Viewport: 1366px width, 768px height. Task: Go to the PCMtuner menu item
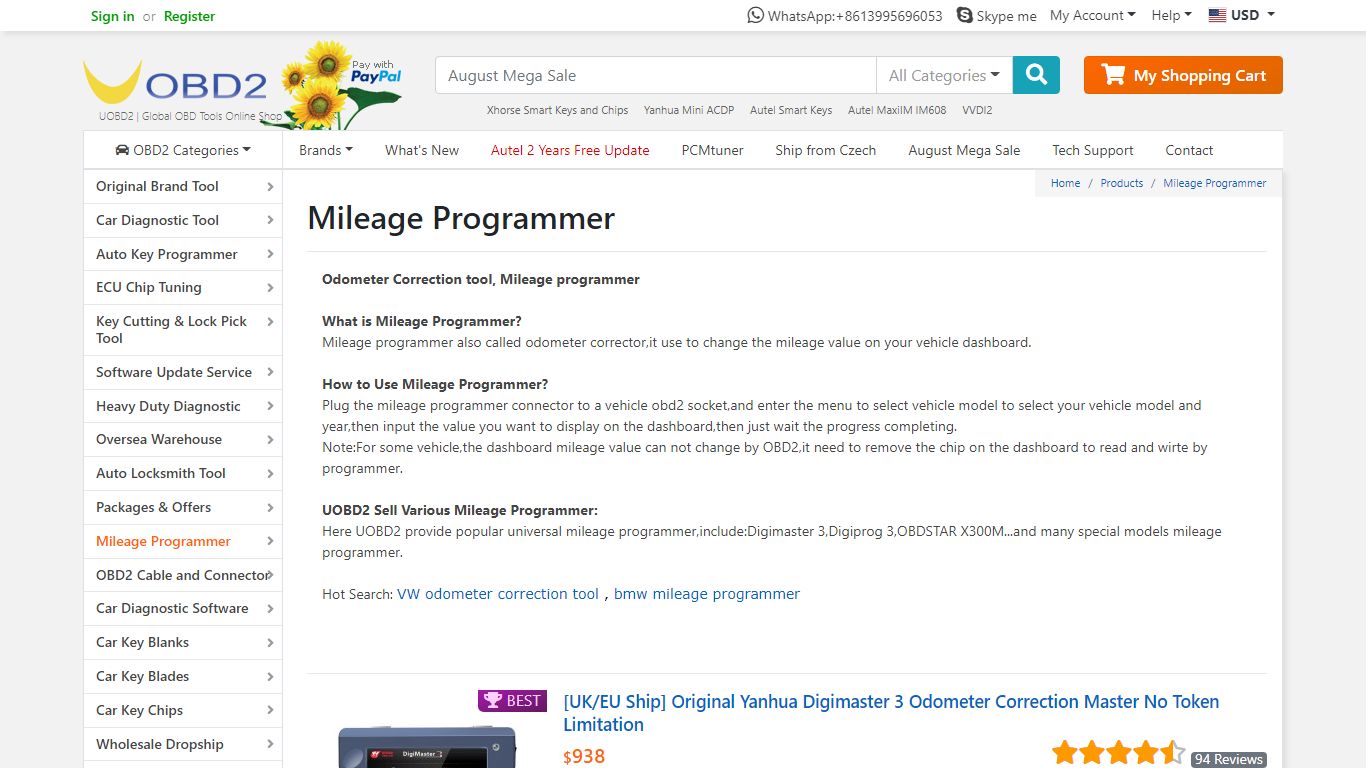(x=712, y=150)
